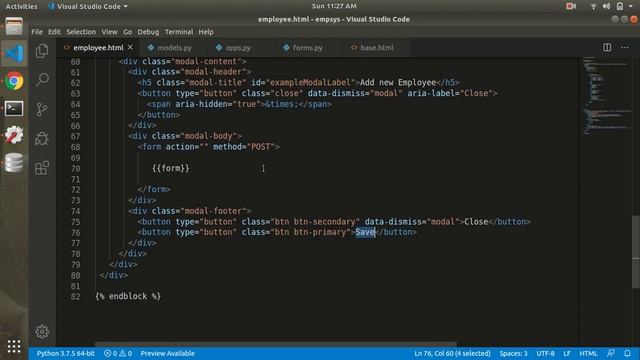Open the Debug menu
This screenshot has height=360, width=640.
tap(148, 32)
